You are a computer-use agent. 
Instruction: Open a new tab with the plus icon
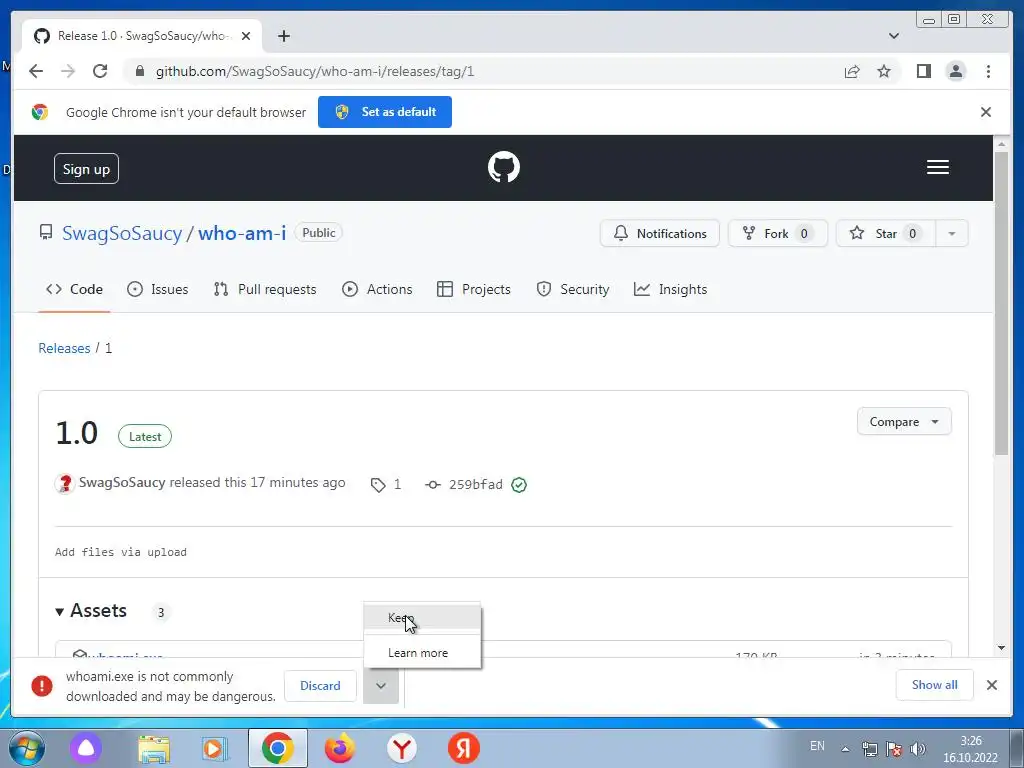click(283, 36)
